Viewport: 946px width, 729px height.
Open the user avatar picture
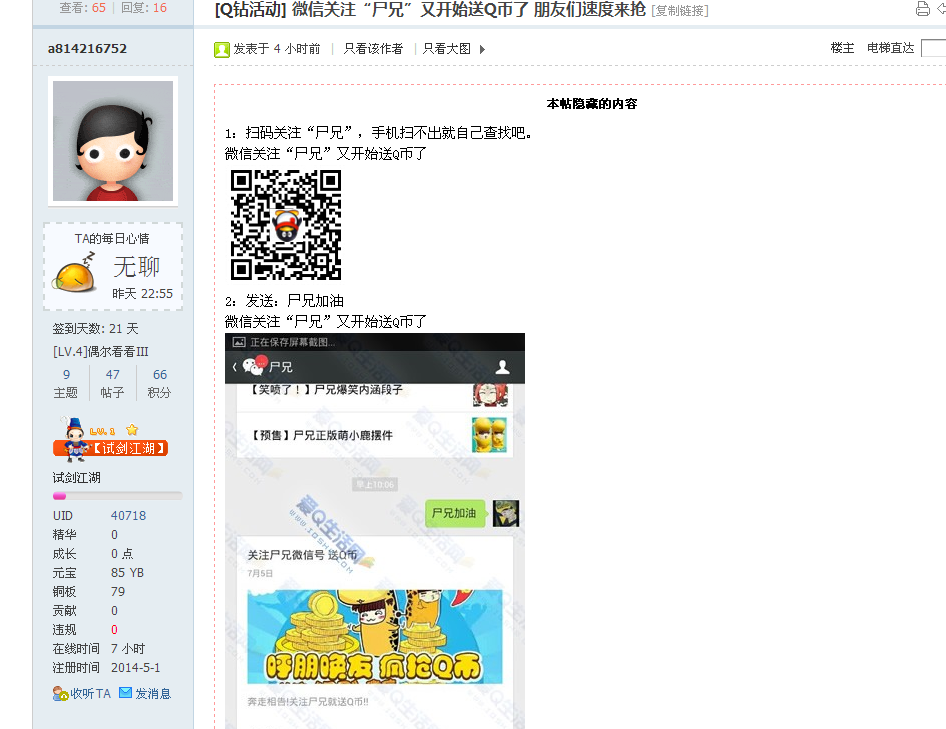pyautogui.click(x=113, y=141)
